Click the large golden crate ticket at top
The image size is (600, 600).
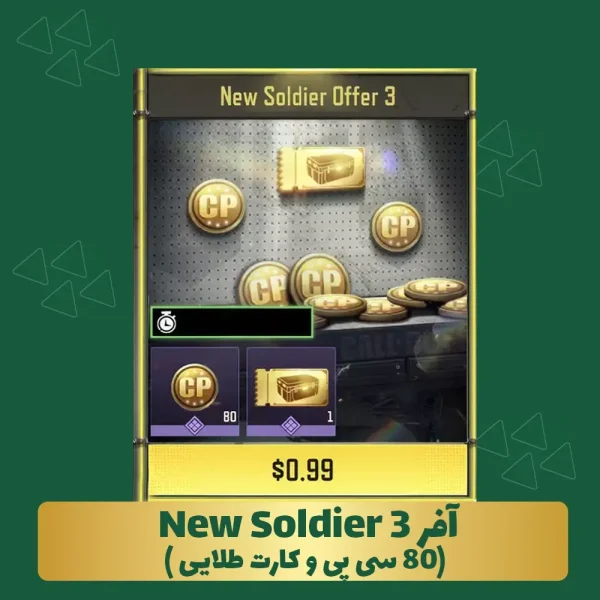[x=321, y=170]
